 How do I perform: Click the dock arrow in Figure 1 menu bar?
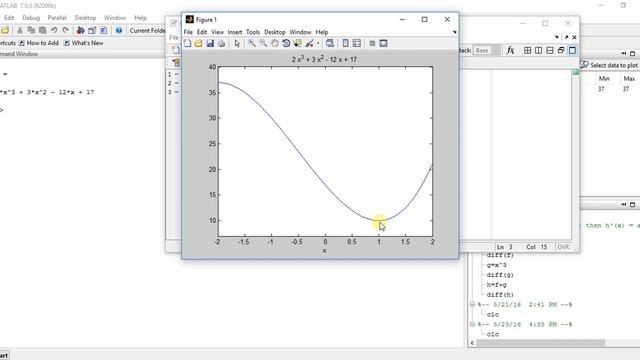[454, 32]
